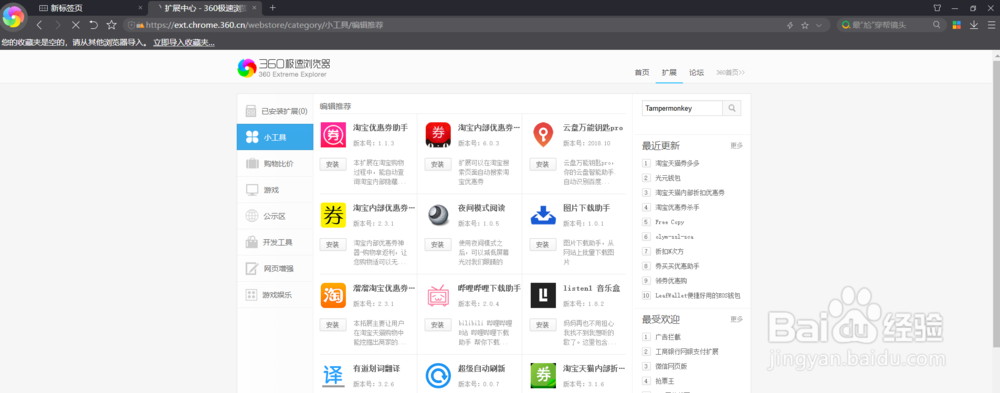Select 网页增强 category in sidebar
Viewport: 1000px width, 393px height.
pos(275,268)
